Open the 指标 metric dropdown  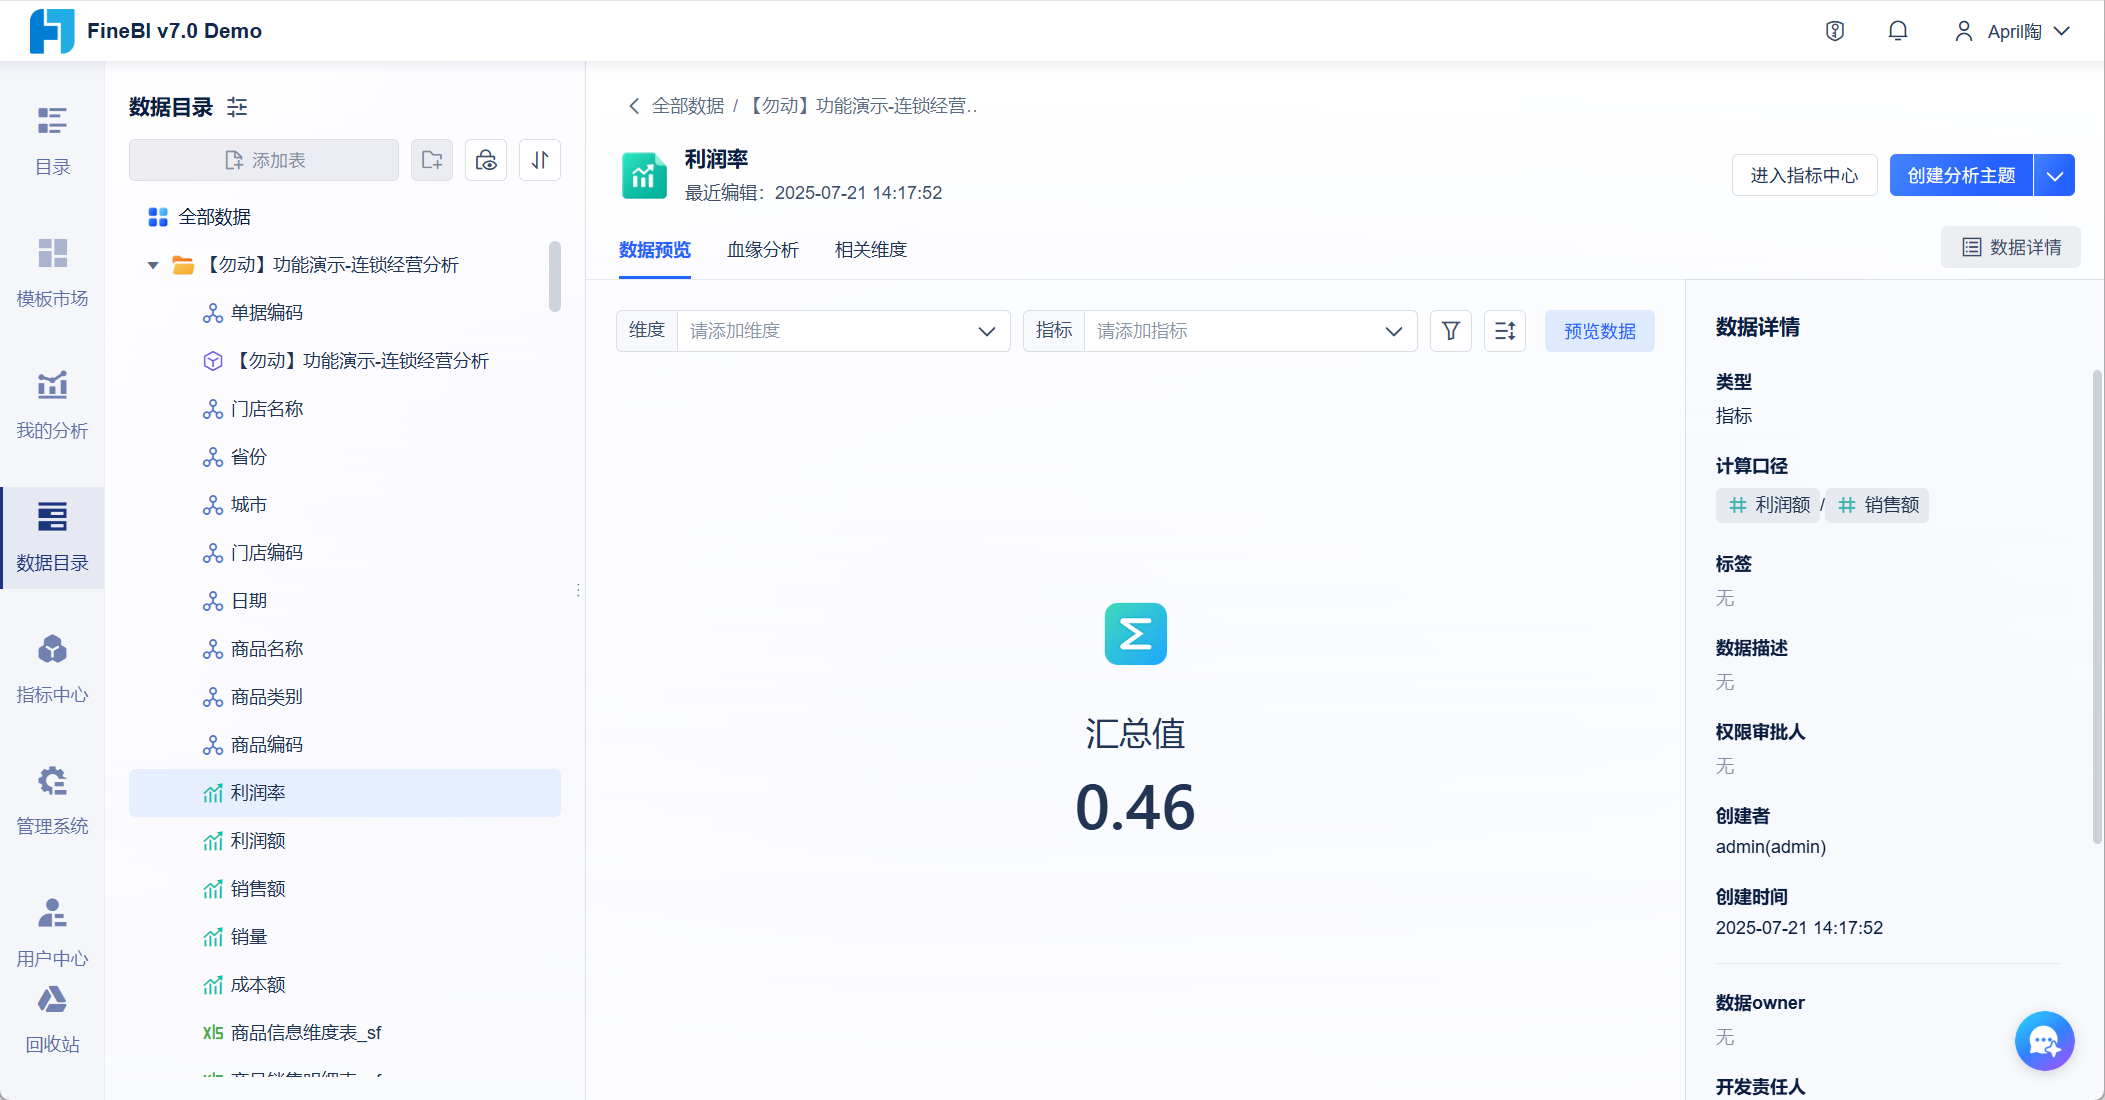[x=1249, y=331]
